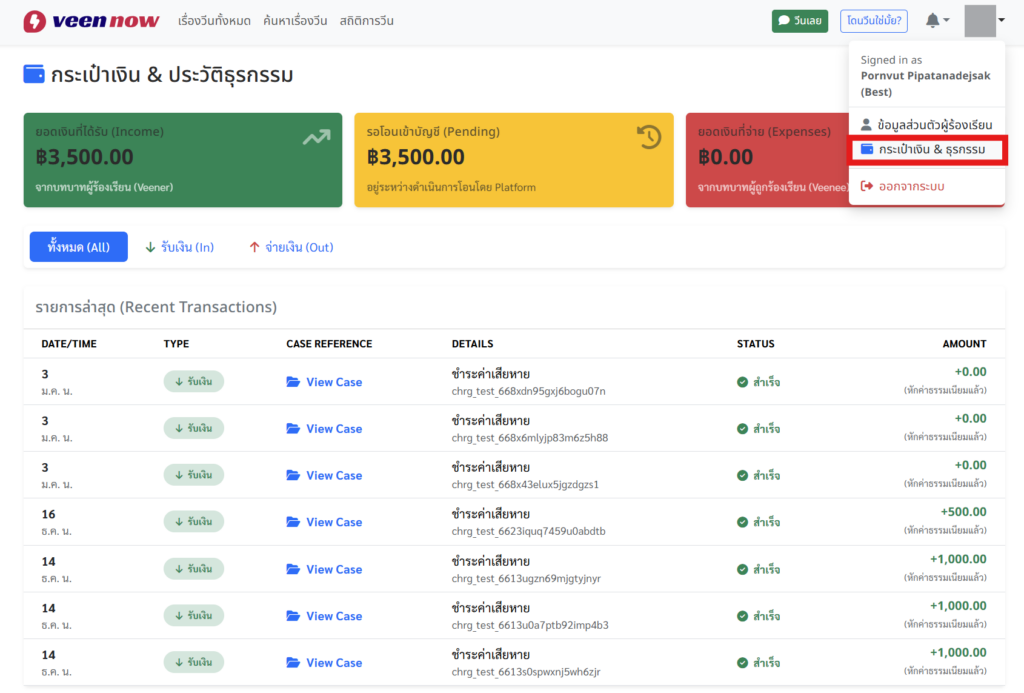Viewport: 1024px width, 693px height.
Task: Select ข้อมูลส่วนตัวผู้ร้องเรียน from the user menu
Action: (927, 125)
